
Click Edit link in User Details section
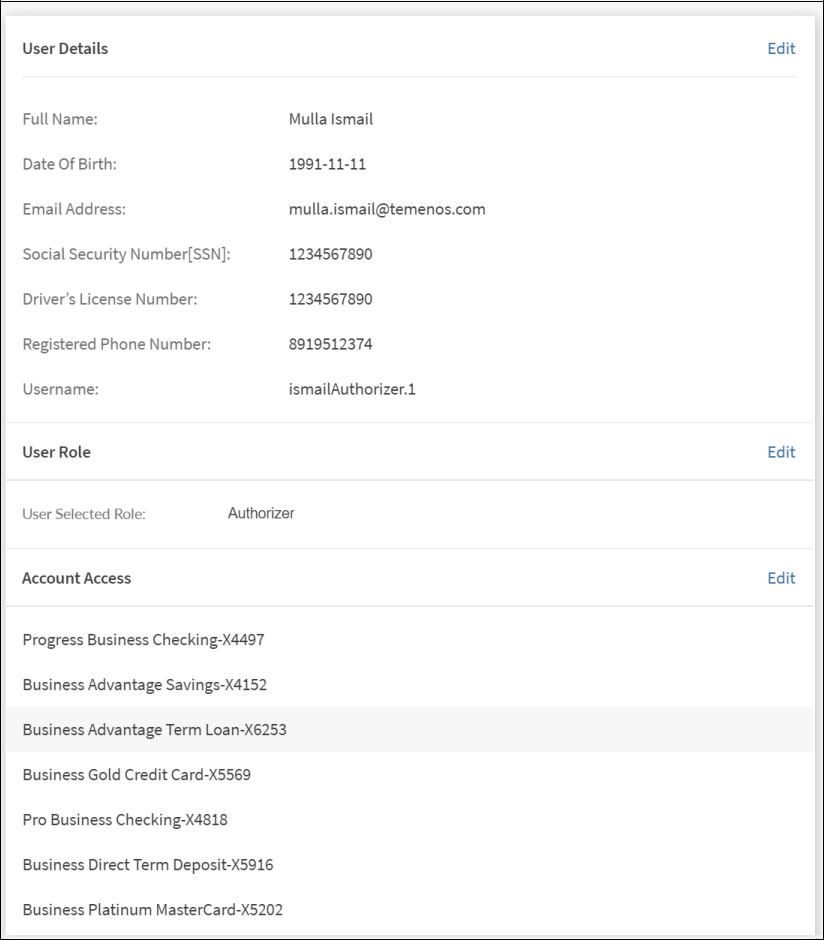[x=780, y=48]
